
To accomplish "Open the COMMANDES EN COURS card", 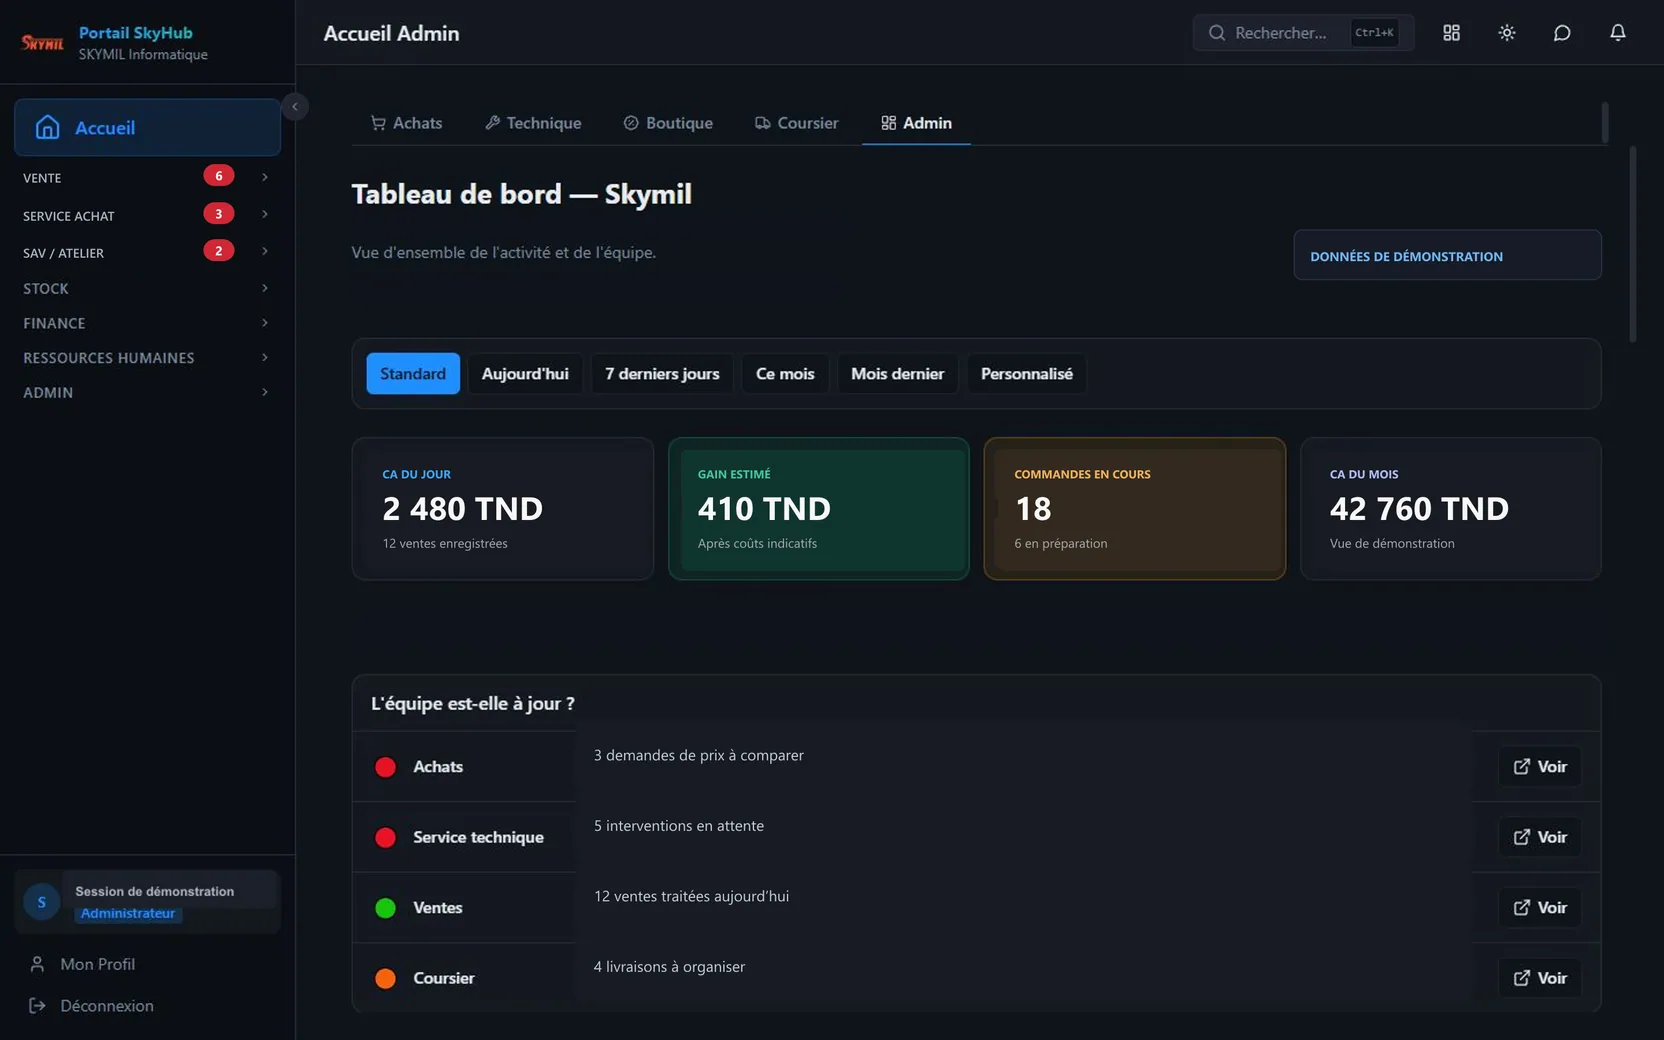I will point(1135,509).
